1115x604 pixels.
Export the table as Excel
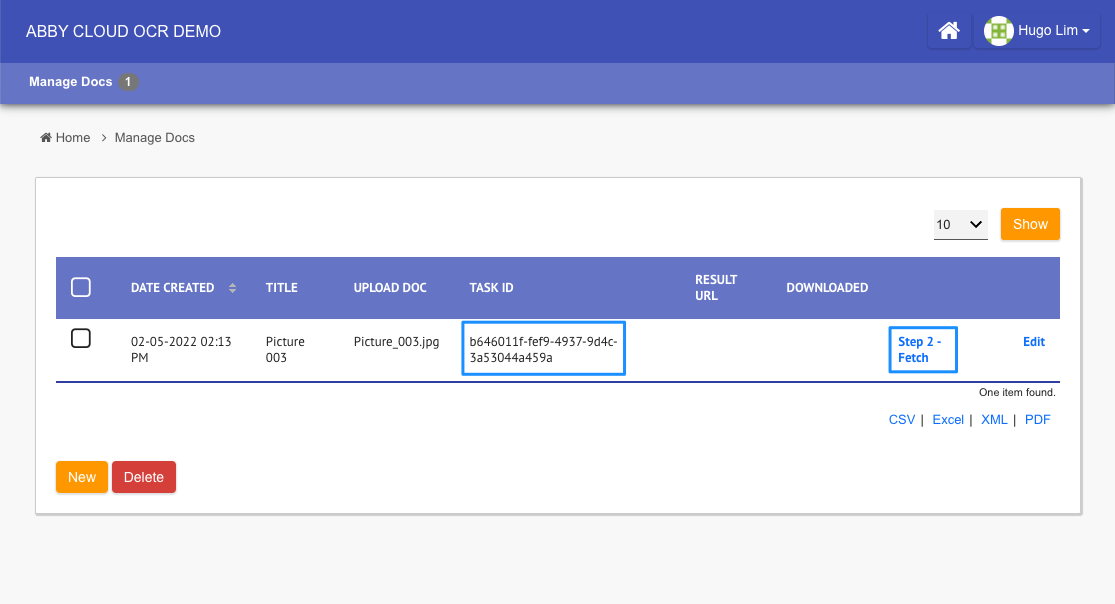948,420
